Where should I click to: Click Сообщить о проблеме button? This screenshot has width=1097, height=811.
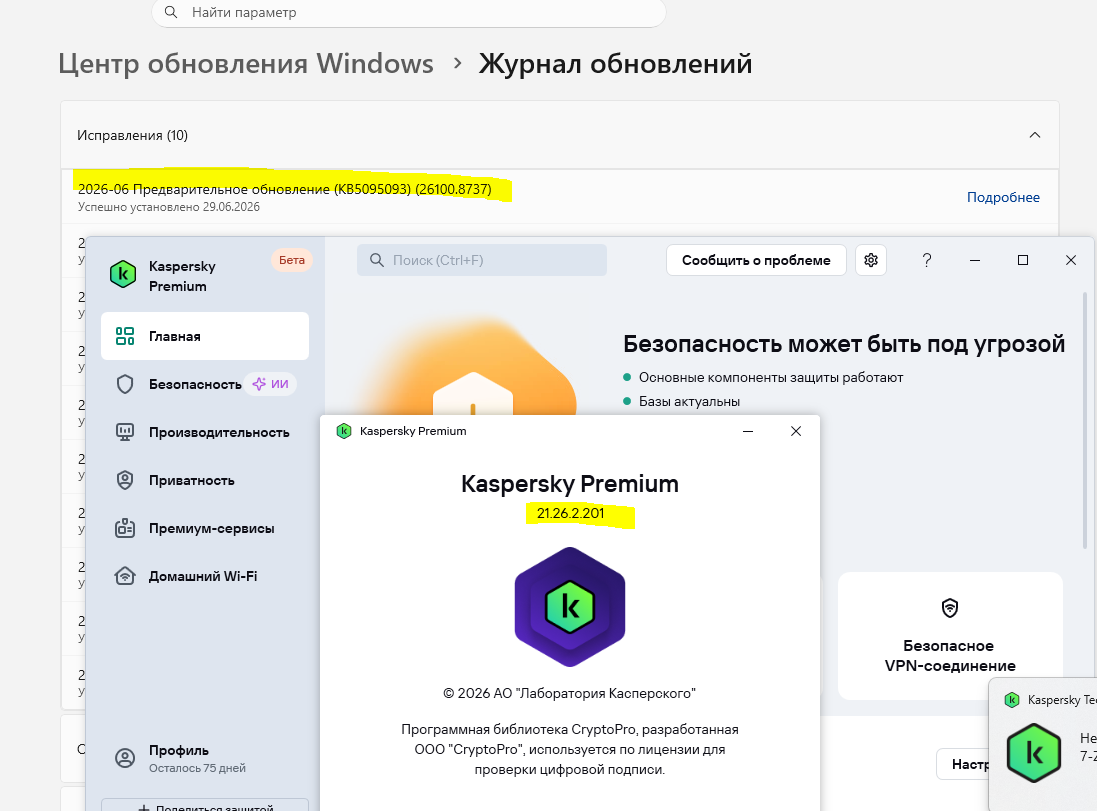[x=756, y=260]
